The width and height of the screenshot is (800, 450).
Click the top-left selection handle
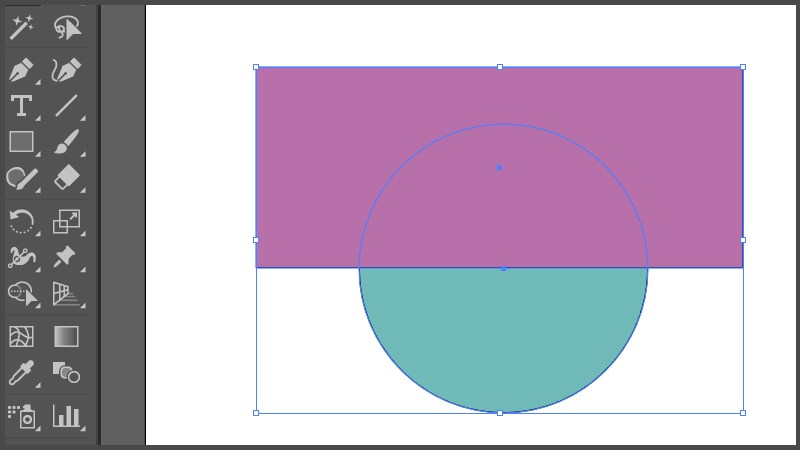(x=256, y=67)
